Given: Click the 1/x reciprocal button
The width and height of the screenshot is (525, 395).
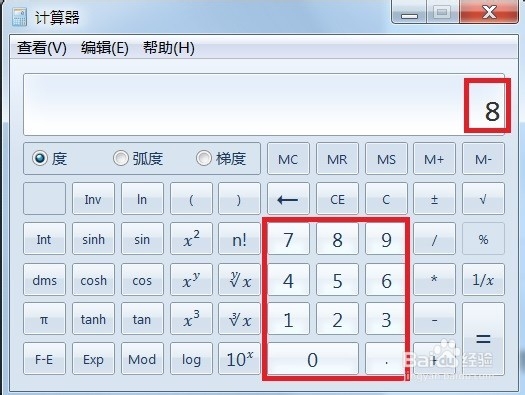Looking at the screenshot, I should coord(483,280).
